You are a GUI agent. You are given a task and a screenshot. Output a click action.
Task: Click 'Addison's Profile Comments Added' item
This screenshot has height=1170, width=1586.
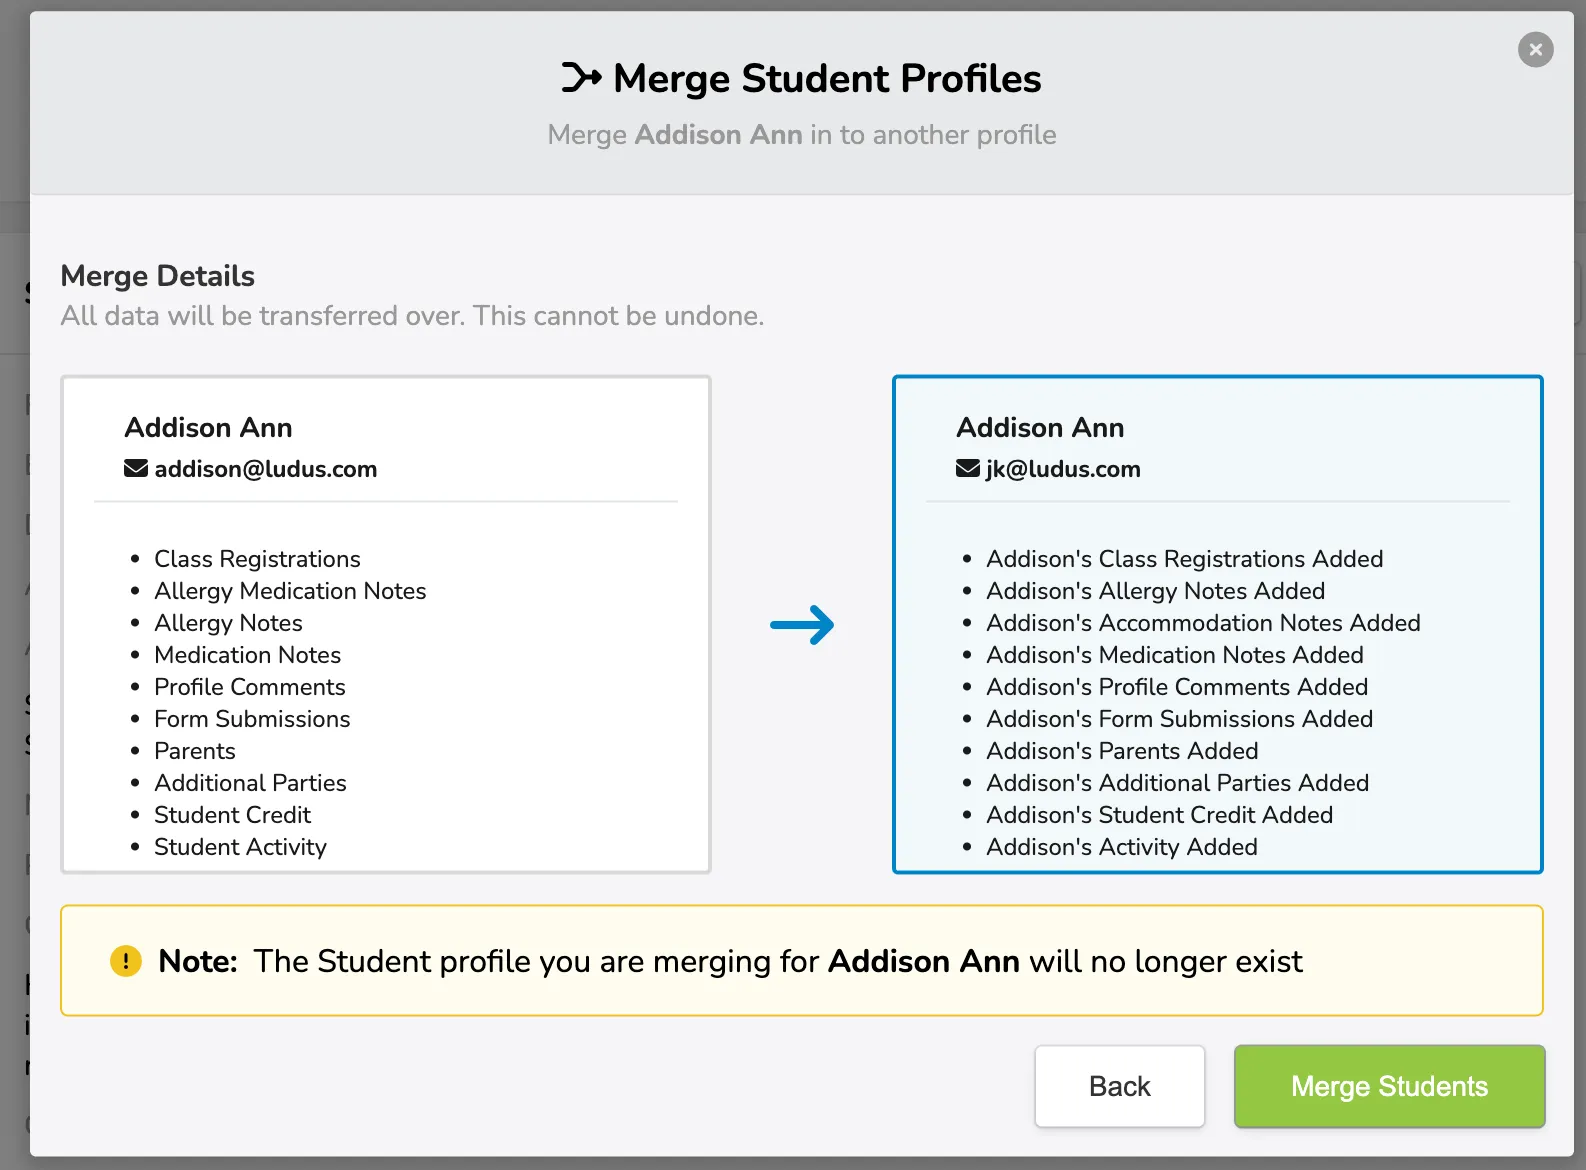point(1176,687)
